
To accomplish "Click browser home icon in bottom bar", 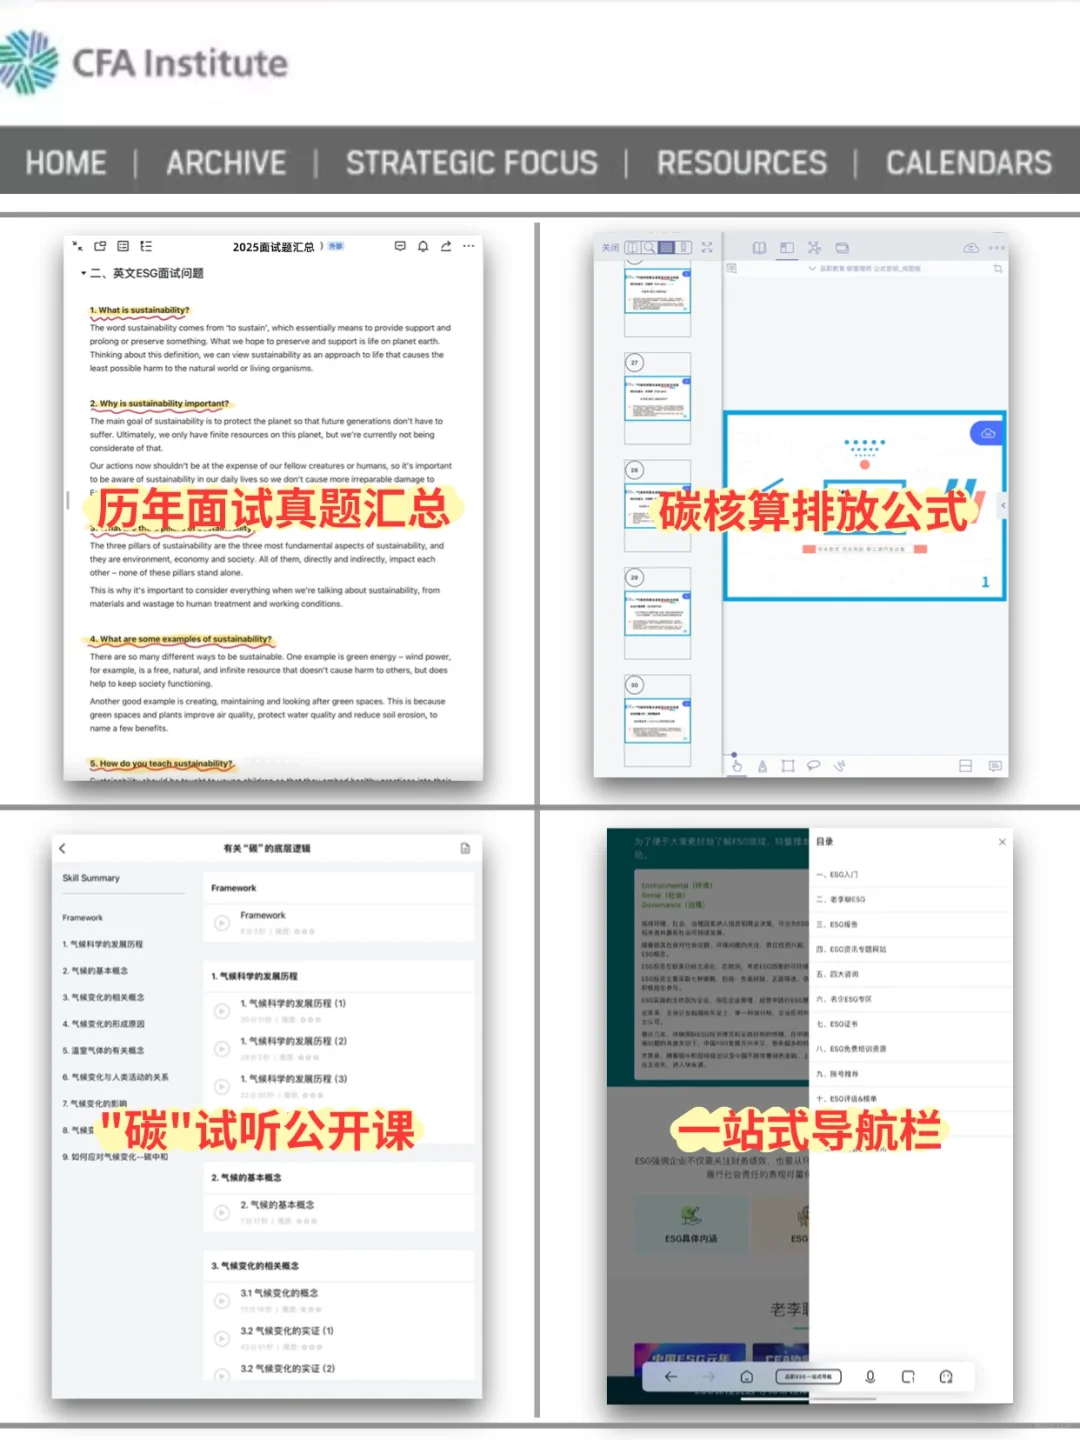I will 746,1377.
